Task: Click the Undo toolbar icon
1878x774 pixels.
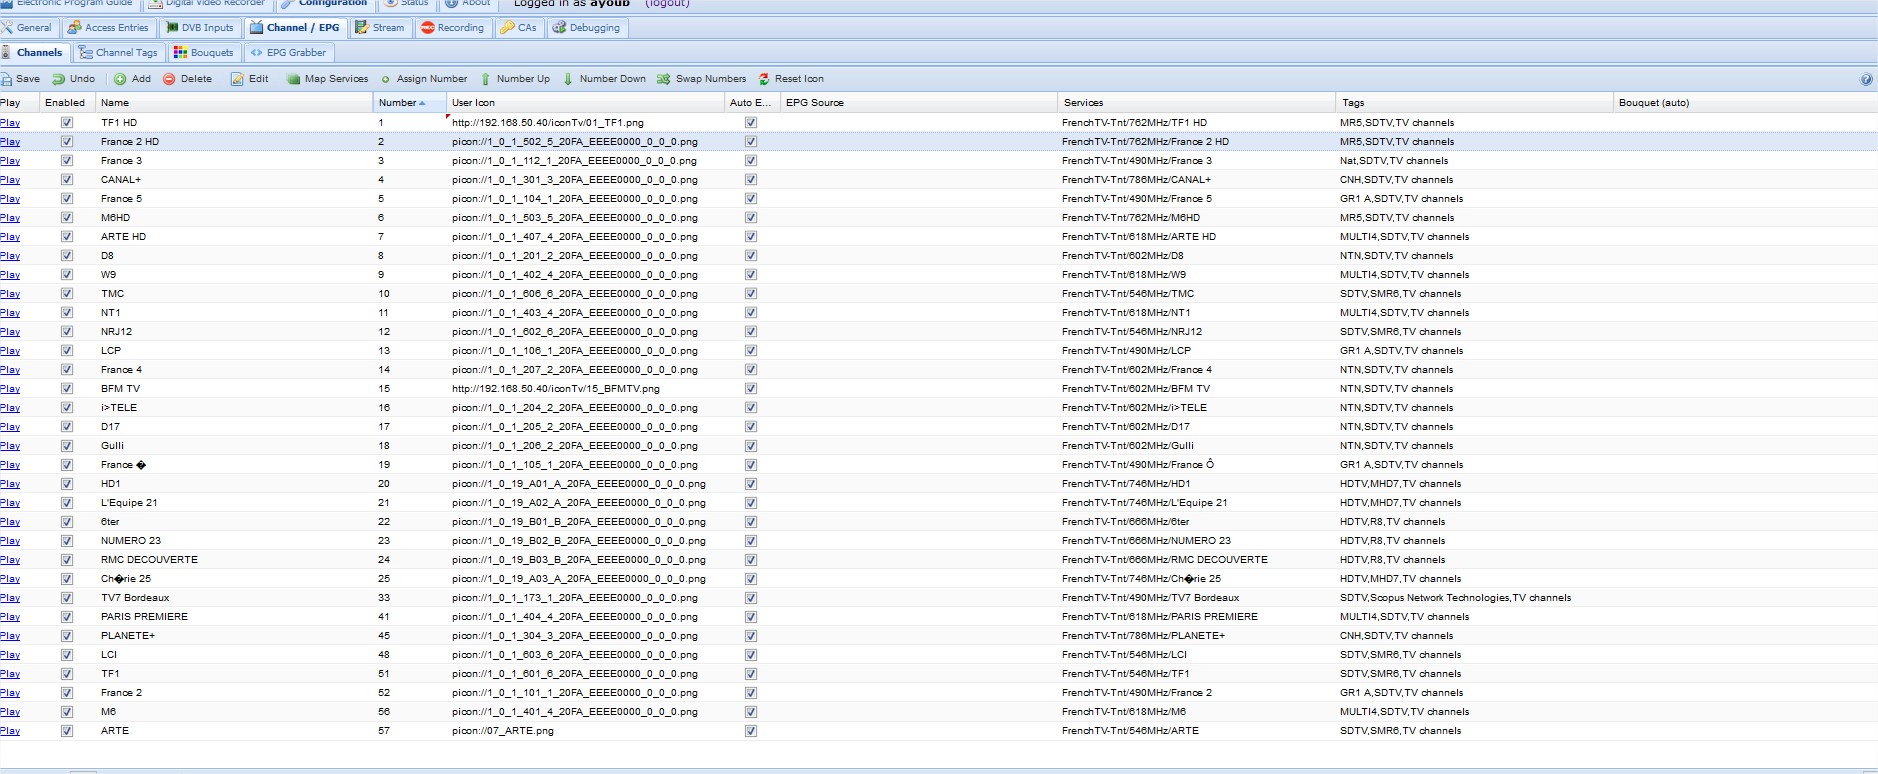Action: [59, 79]
